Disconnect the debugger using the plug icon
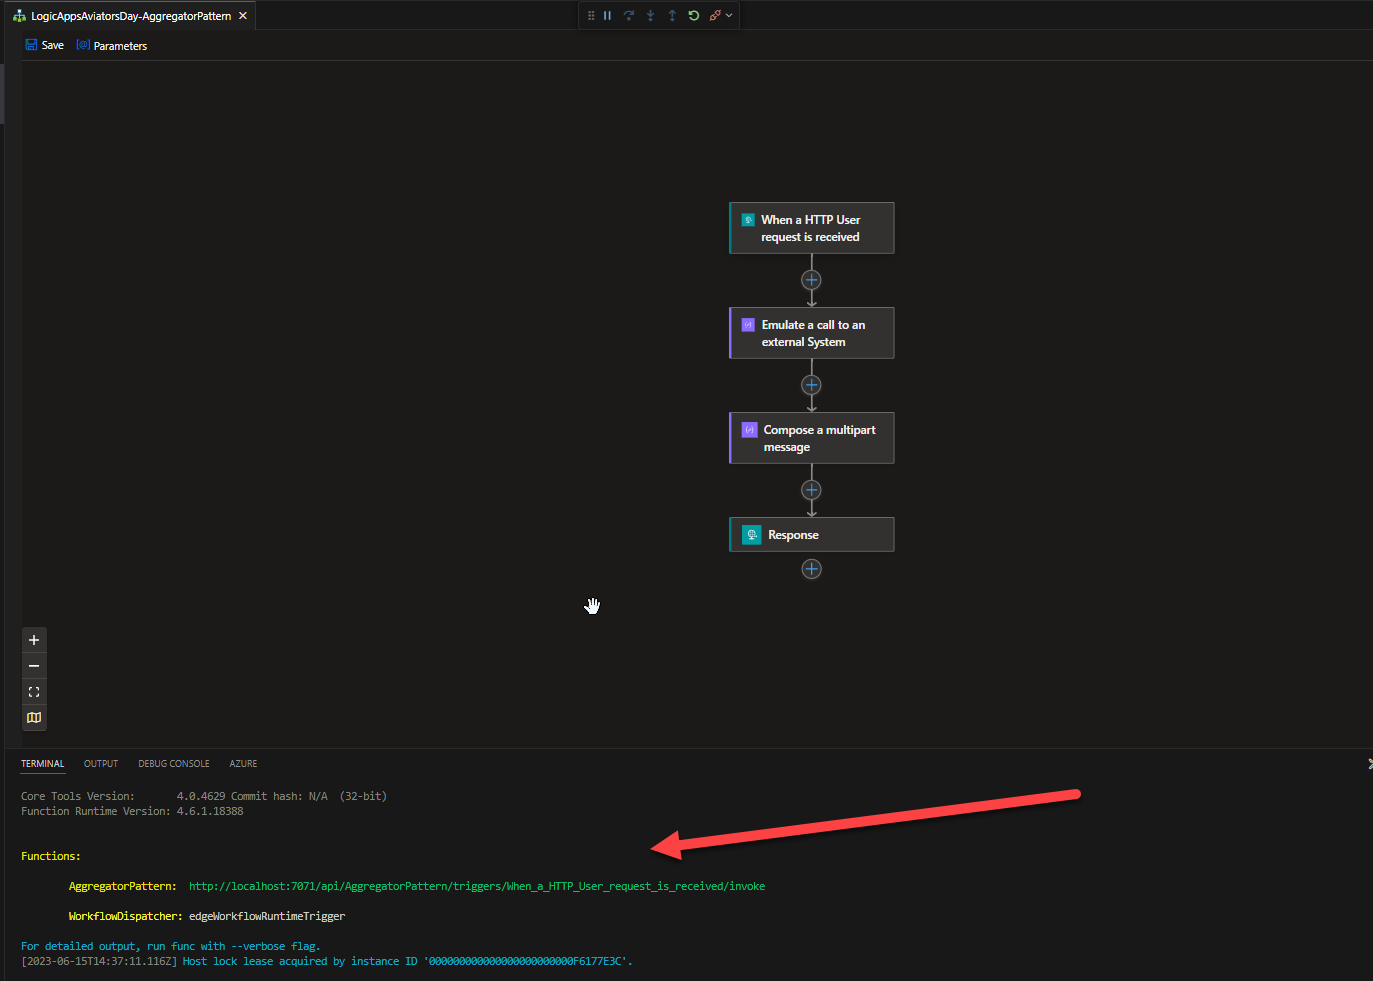 click(715, 16)
